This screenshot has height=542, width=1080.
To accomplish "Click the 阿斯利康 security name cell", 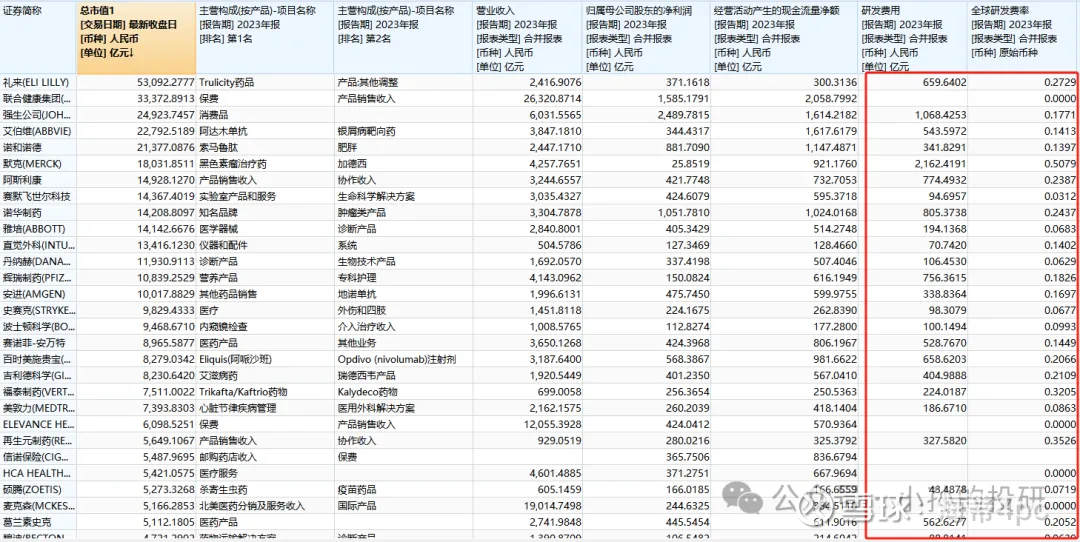I will point(22,180).
